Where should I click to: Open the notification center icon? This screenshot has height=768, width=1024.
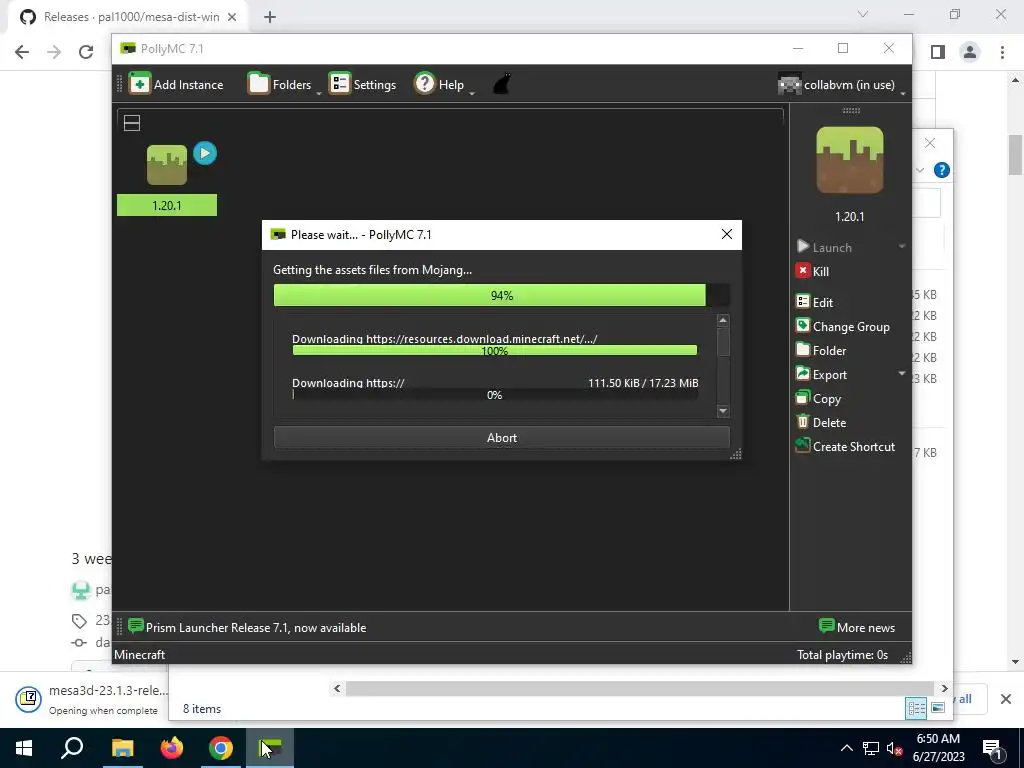992,748
